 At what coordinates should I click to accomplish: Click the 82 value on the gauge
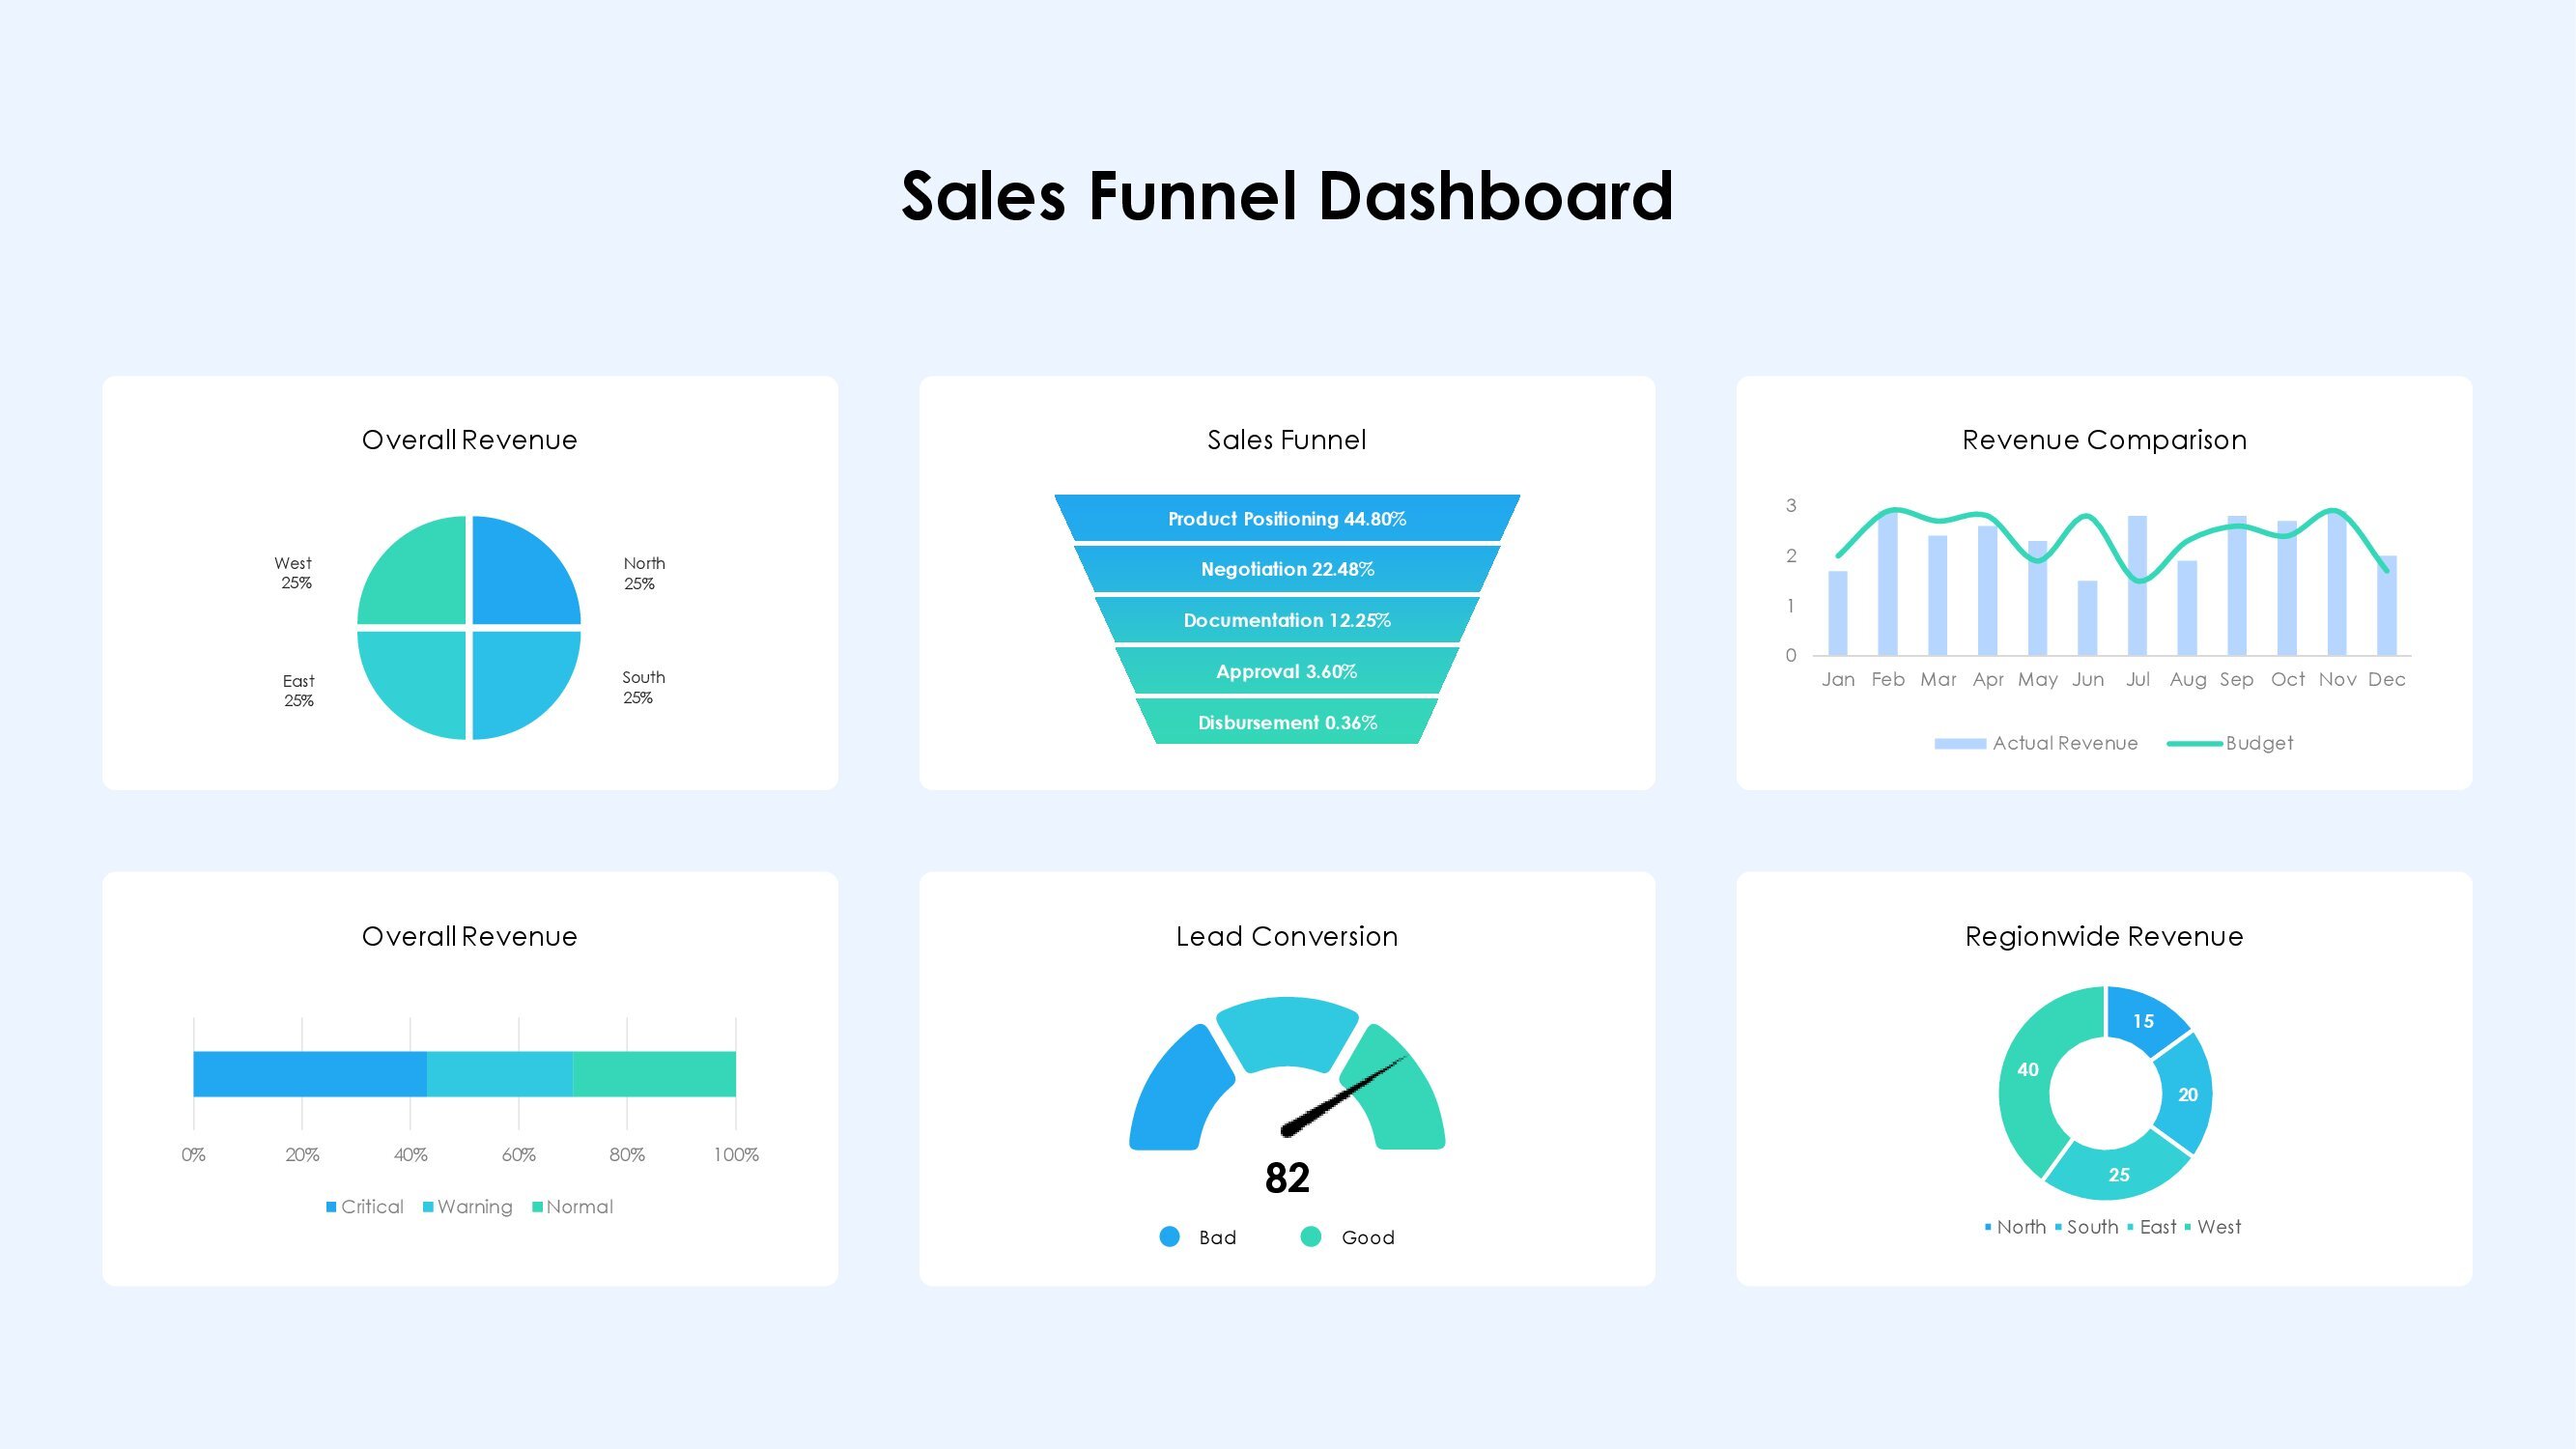coord(1289,1178)
